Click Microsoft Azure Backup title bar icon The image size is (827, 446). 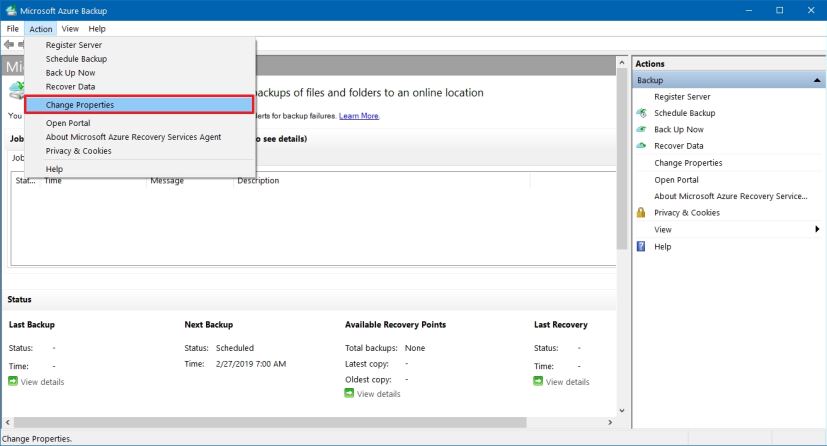coord(11,11)
